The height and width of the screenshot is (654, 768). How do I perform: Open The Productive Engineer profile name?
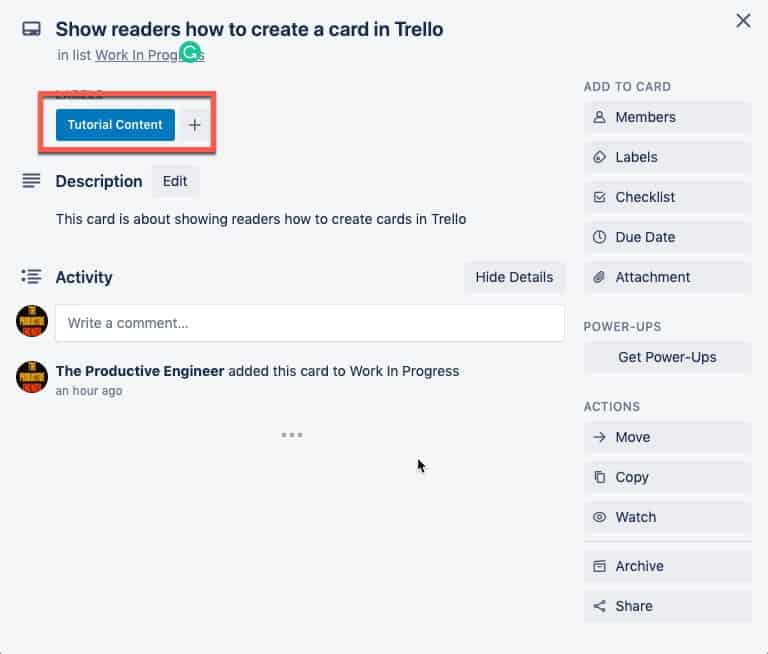140,371
